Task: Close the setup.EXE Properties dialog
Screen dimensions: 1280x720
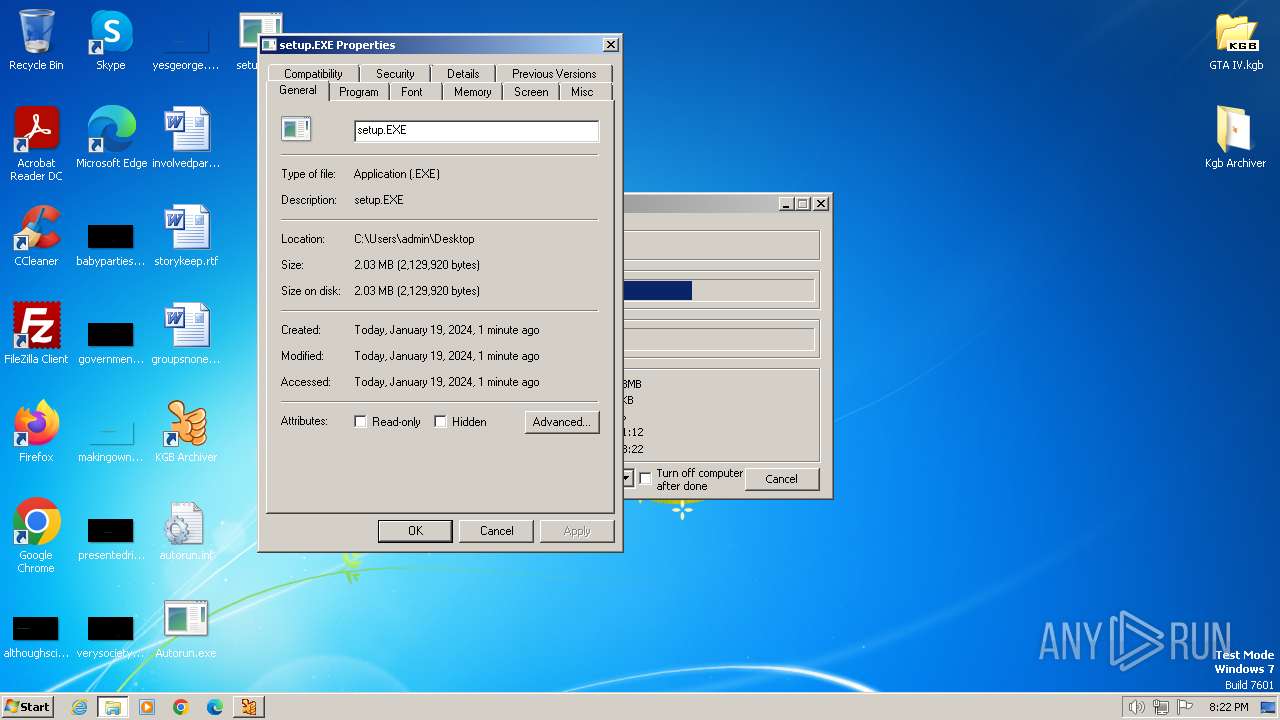Action: point(610,45)
